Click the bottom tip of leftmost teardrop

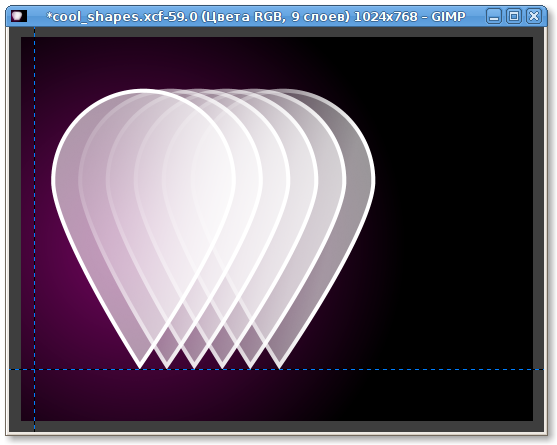tap(140, 367)
